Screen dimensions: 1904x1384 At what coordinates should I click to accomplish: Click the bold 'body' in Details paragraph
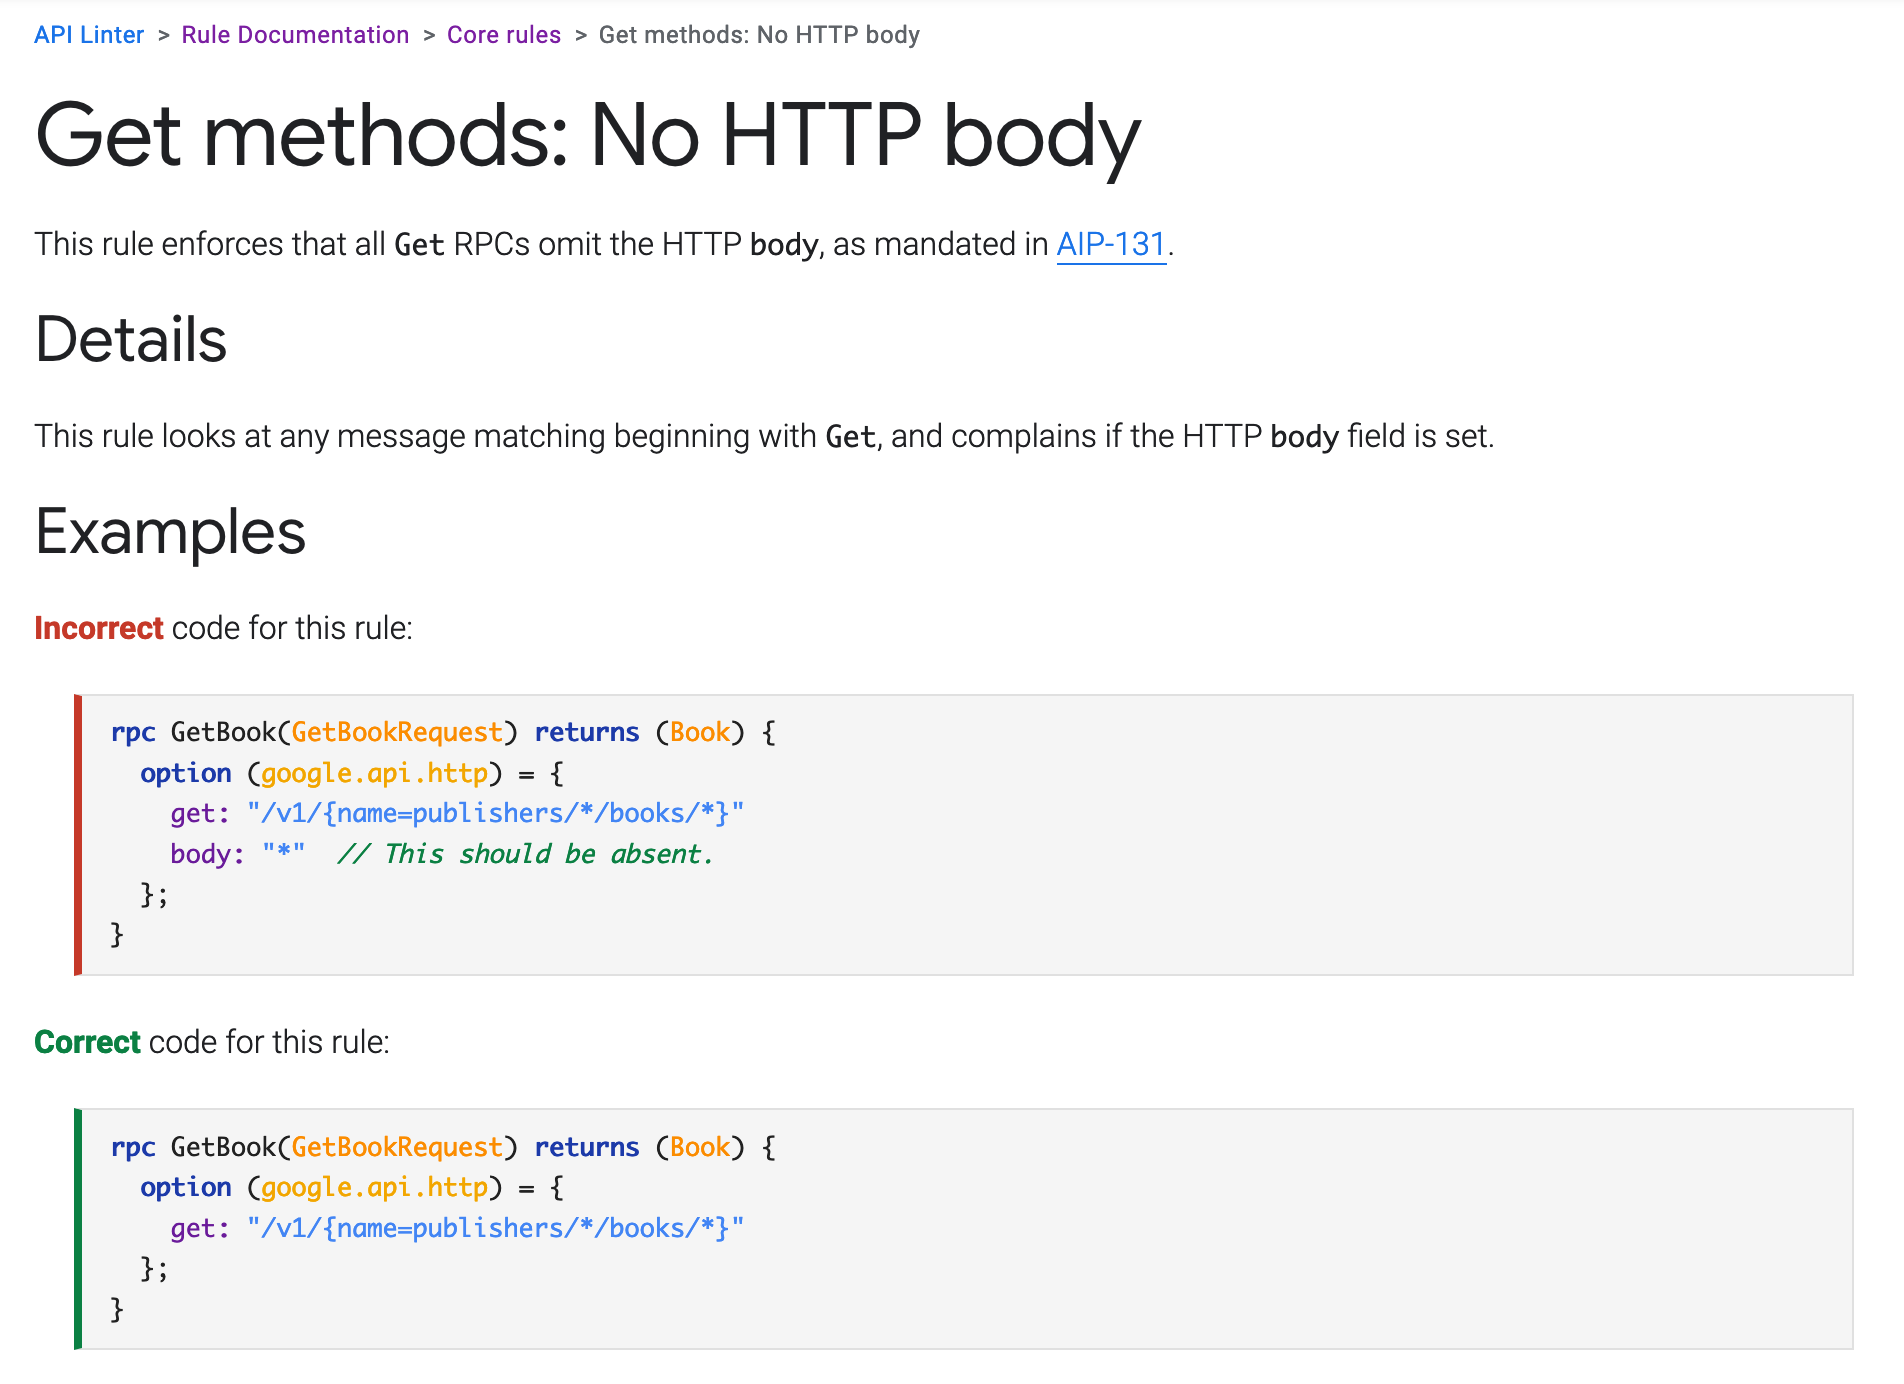coord(1303,437)
